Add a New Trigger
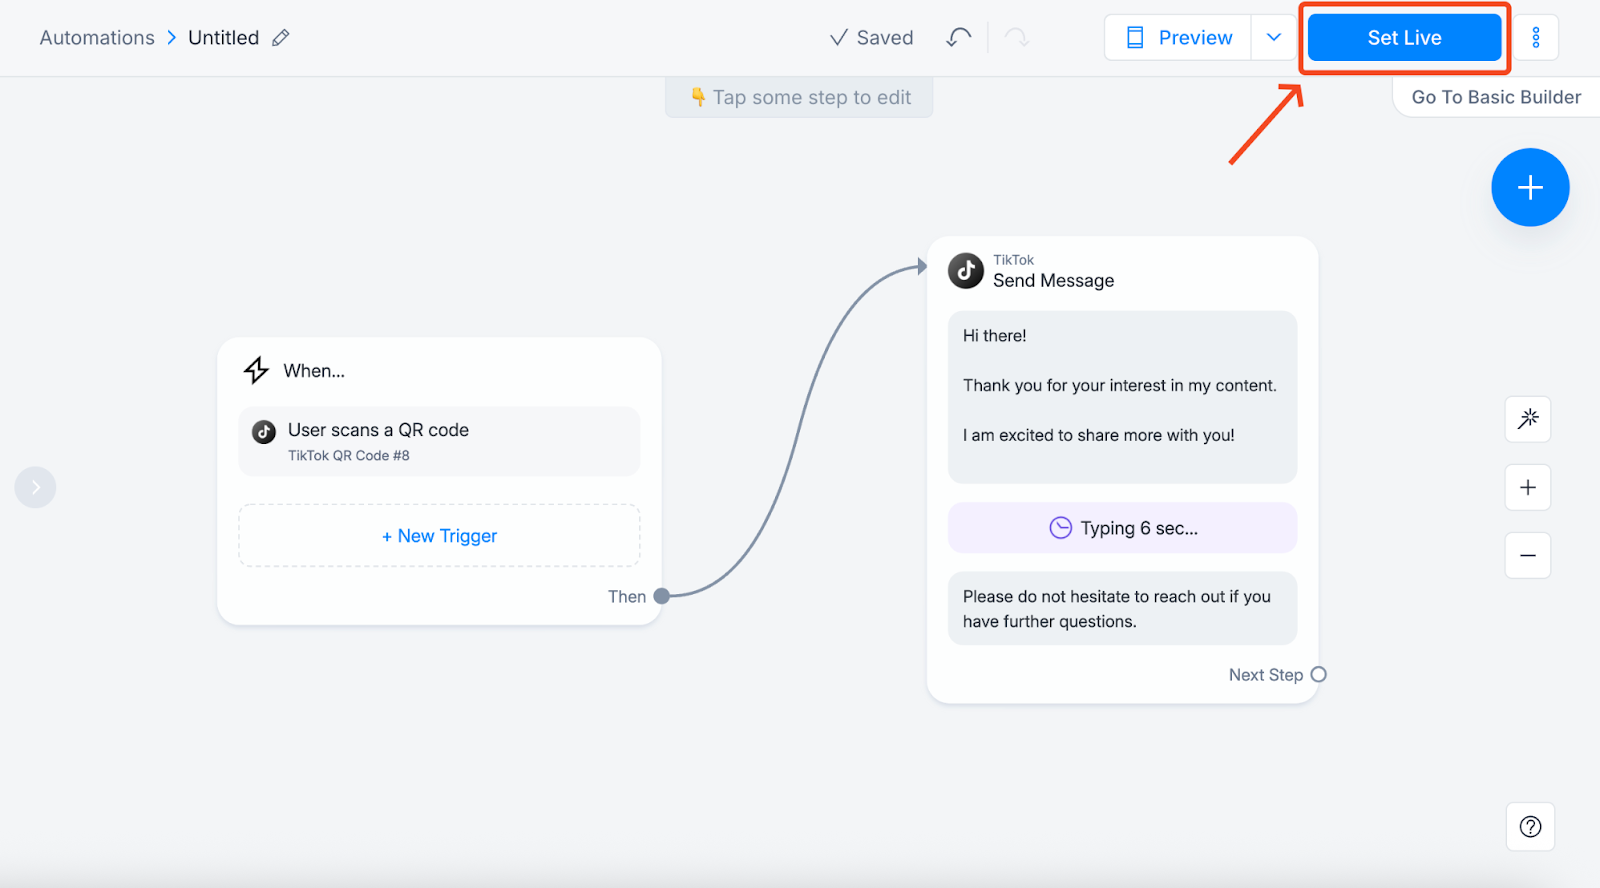1600x888 pixels. (x=439, y=536)
